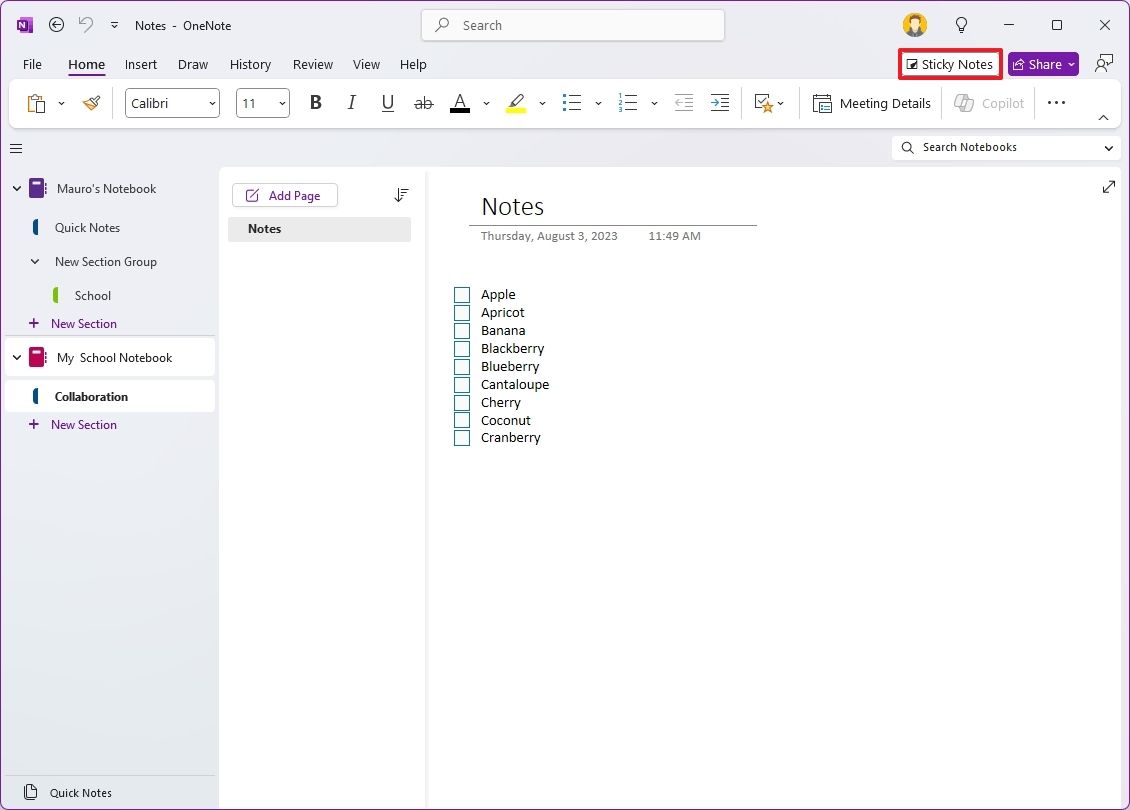The width and height of the screenshot is (1130, 810).
Task: Click Add Page to create a page
Action: coord(285,194)
